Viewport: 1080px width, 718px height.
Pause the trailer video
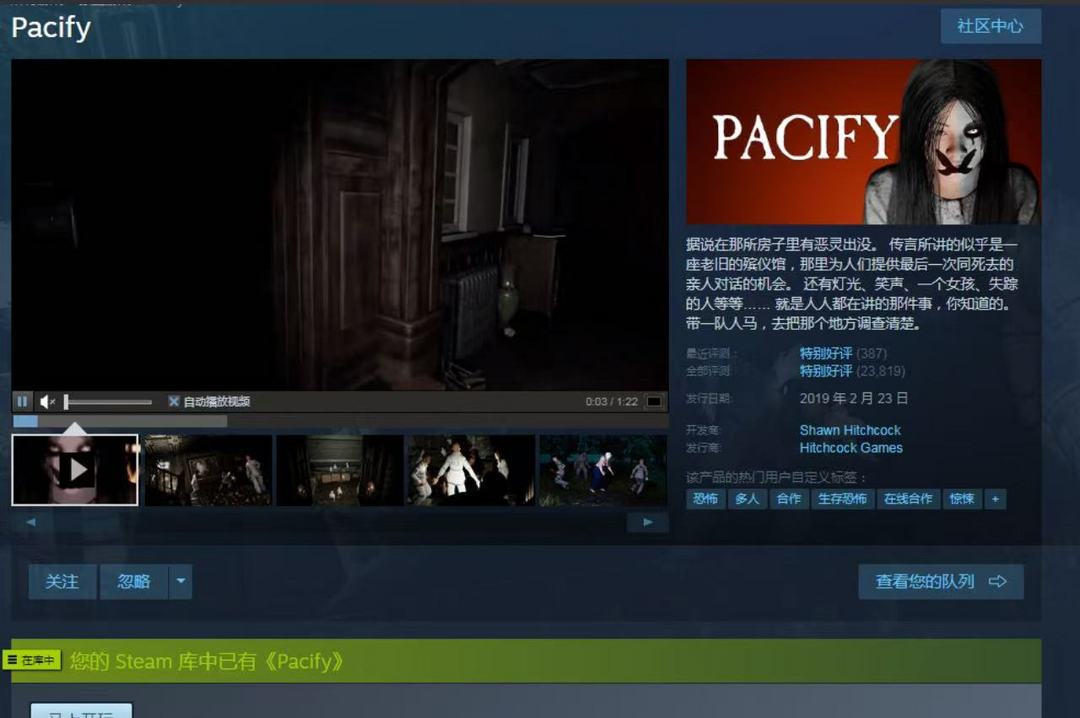pyautogui.click(x=22, y=401)
